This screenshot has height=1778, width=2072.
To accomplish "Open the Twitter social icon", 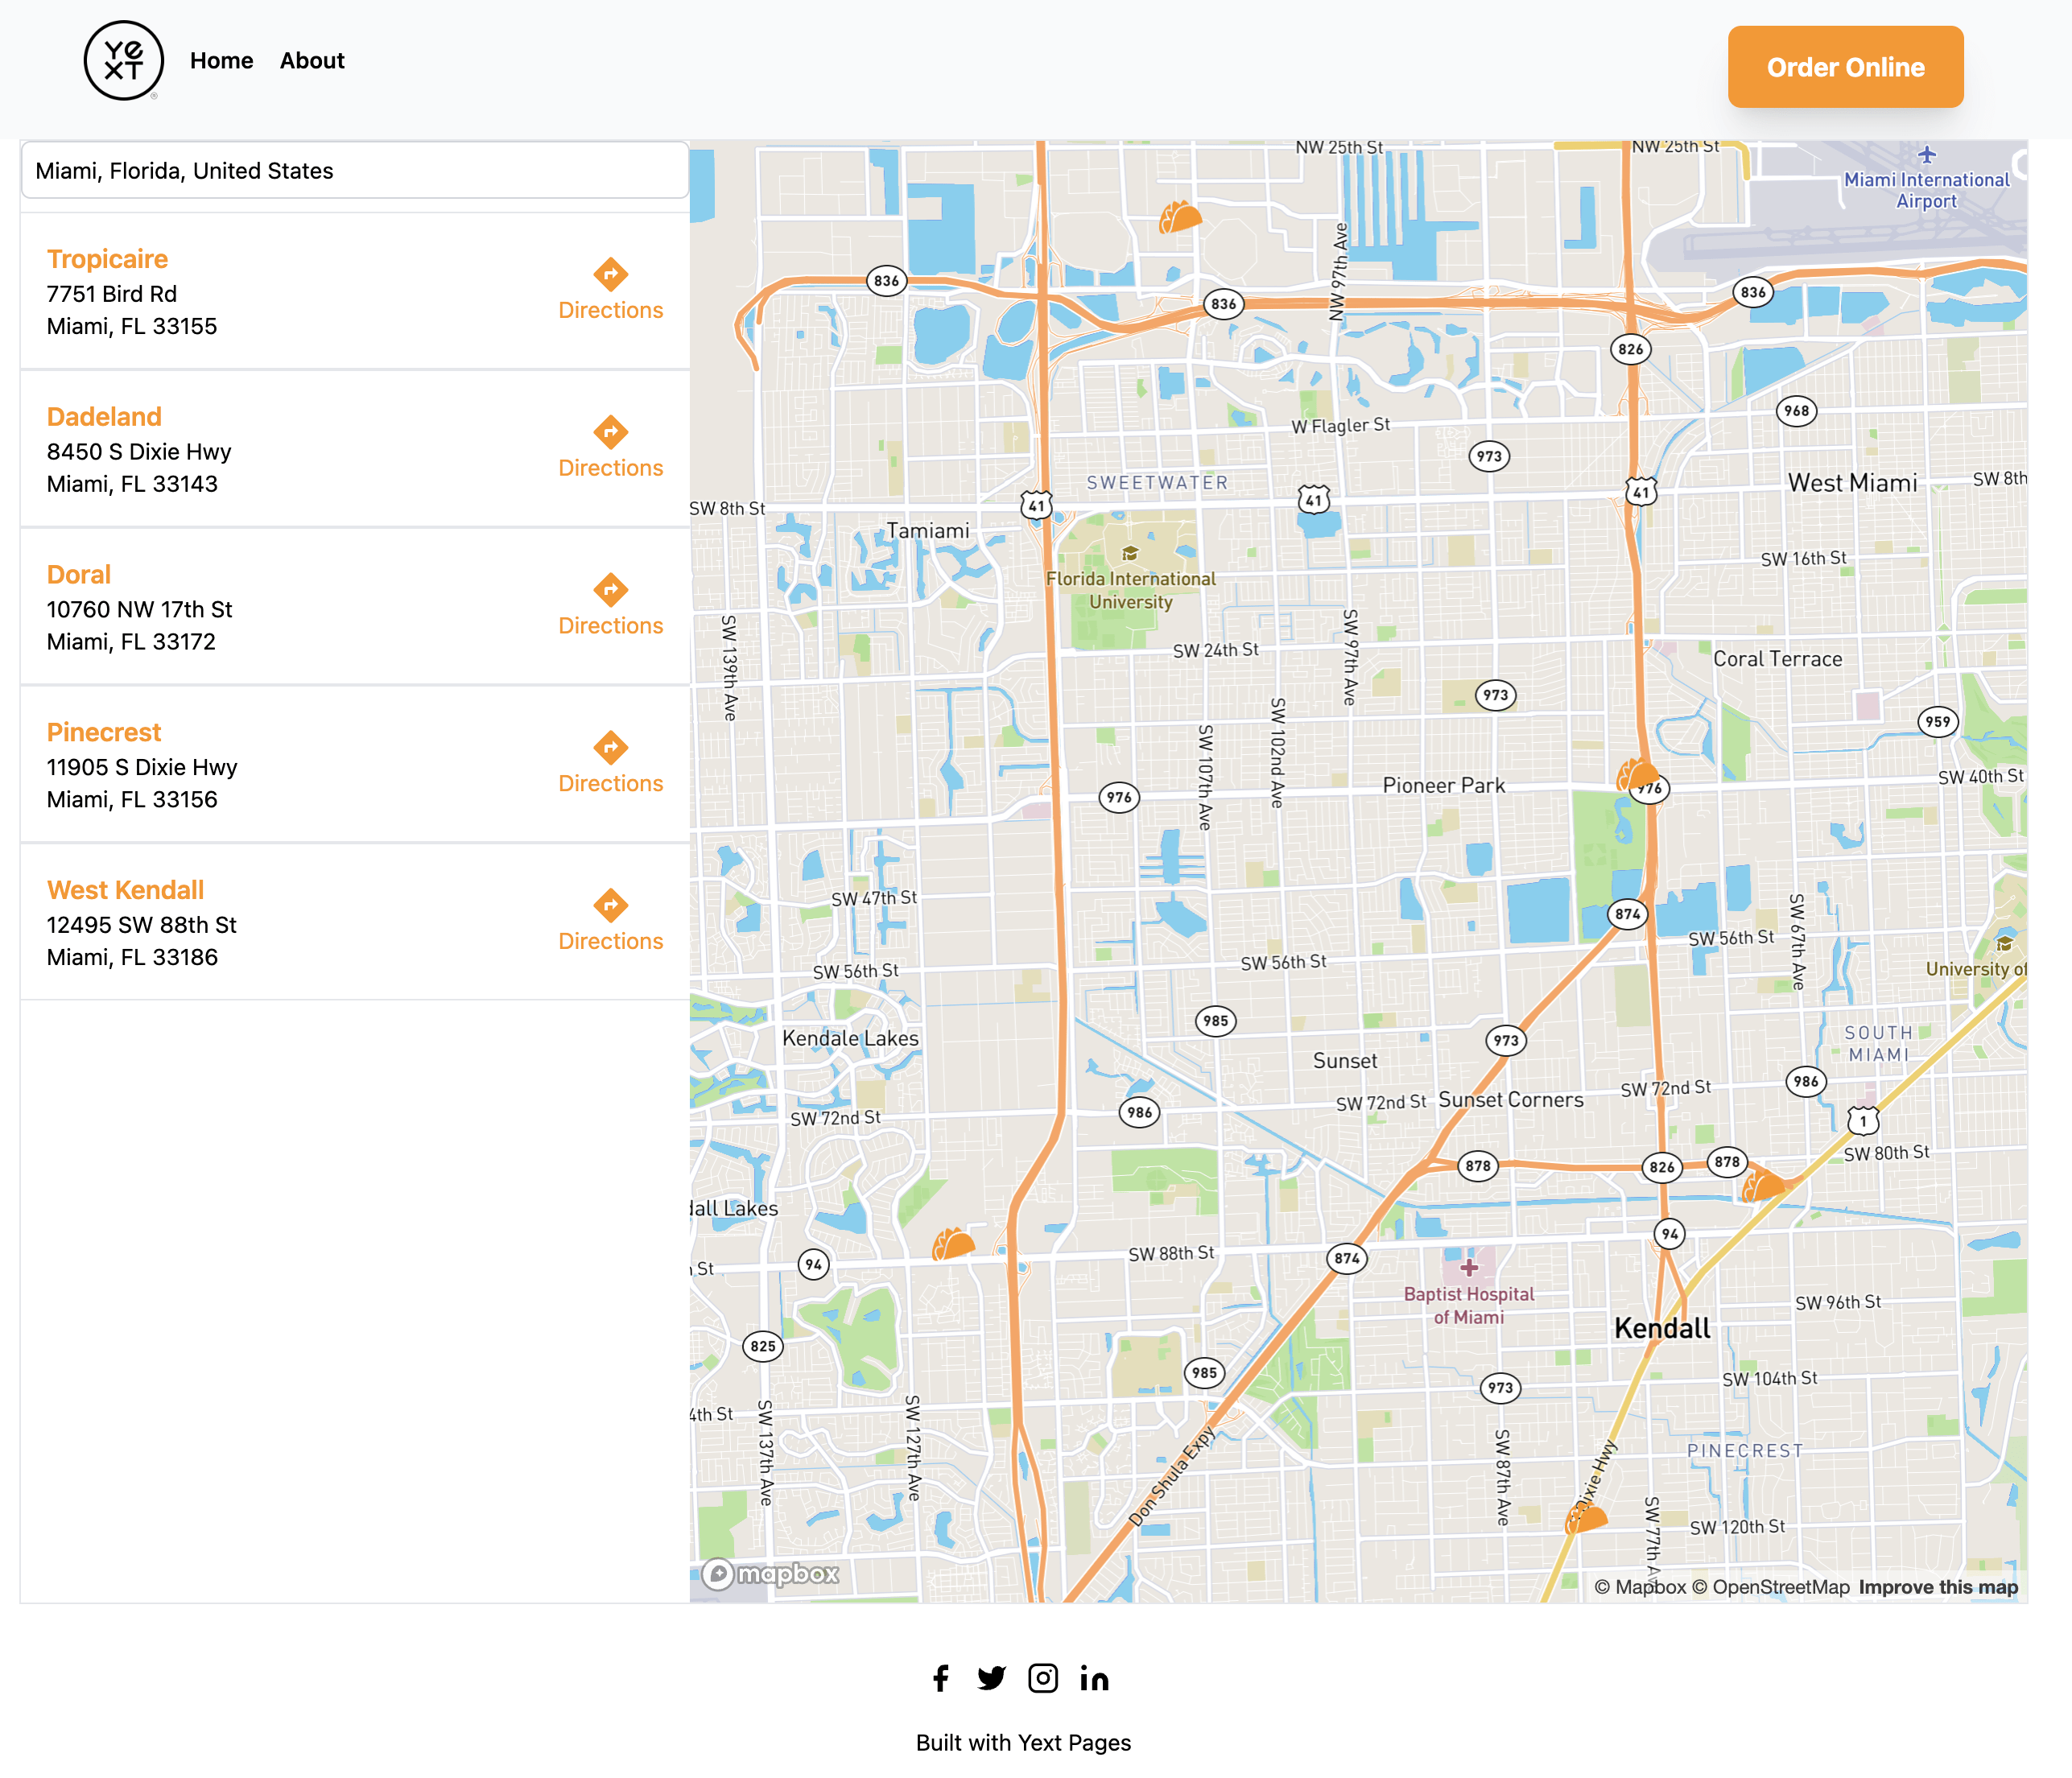I will (x=991, y=1677).
